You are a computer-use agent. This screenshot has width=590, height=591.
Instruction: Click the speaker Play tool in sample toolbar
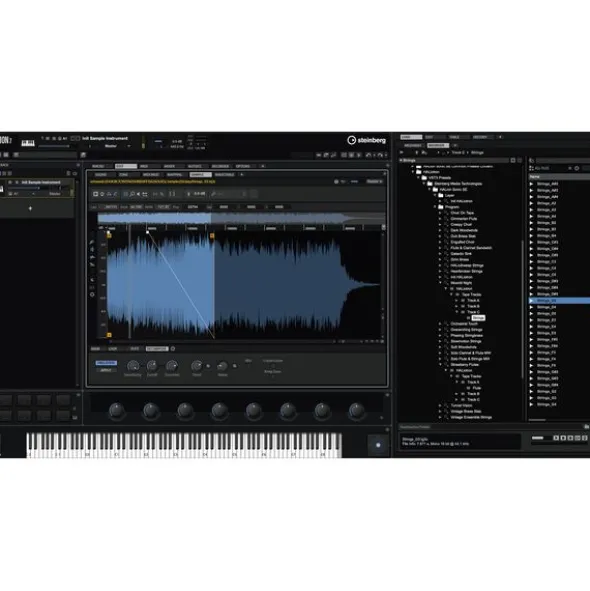139,194
